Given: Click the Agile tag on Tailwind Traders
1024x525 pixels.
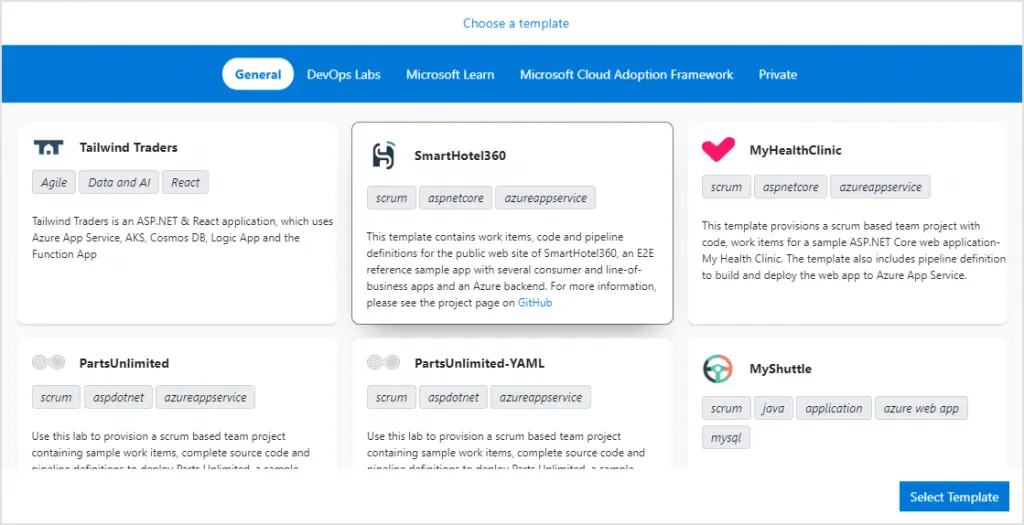Looking at the screenshot, I should [54, 183].
